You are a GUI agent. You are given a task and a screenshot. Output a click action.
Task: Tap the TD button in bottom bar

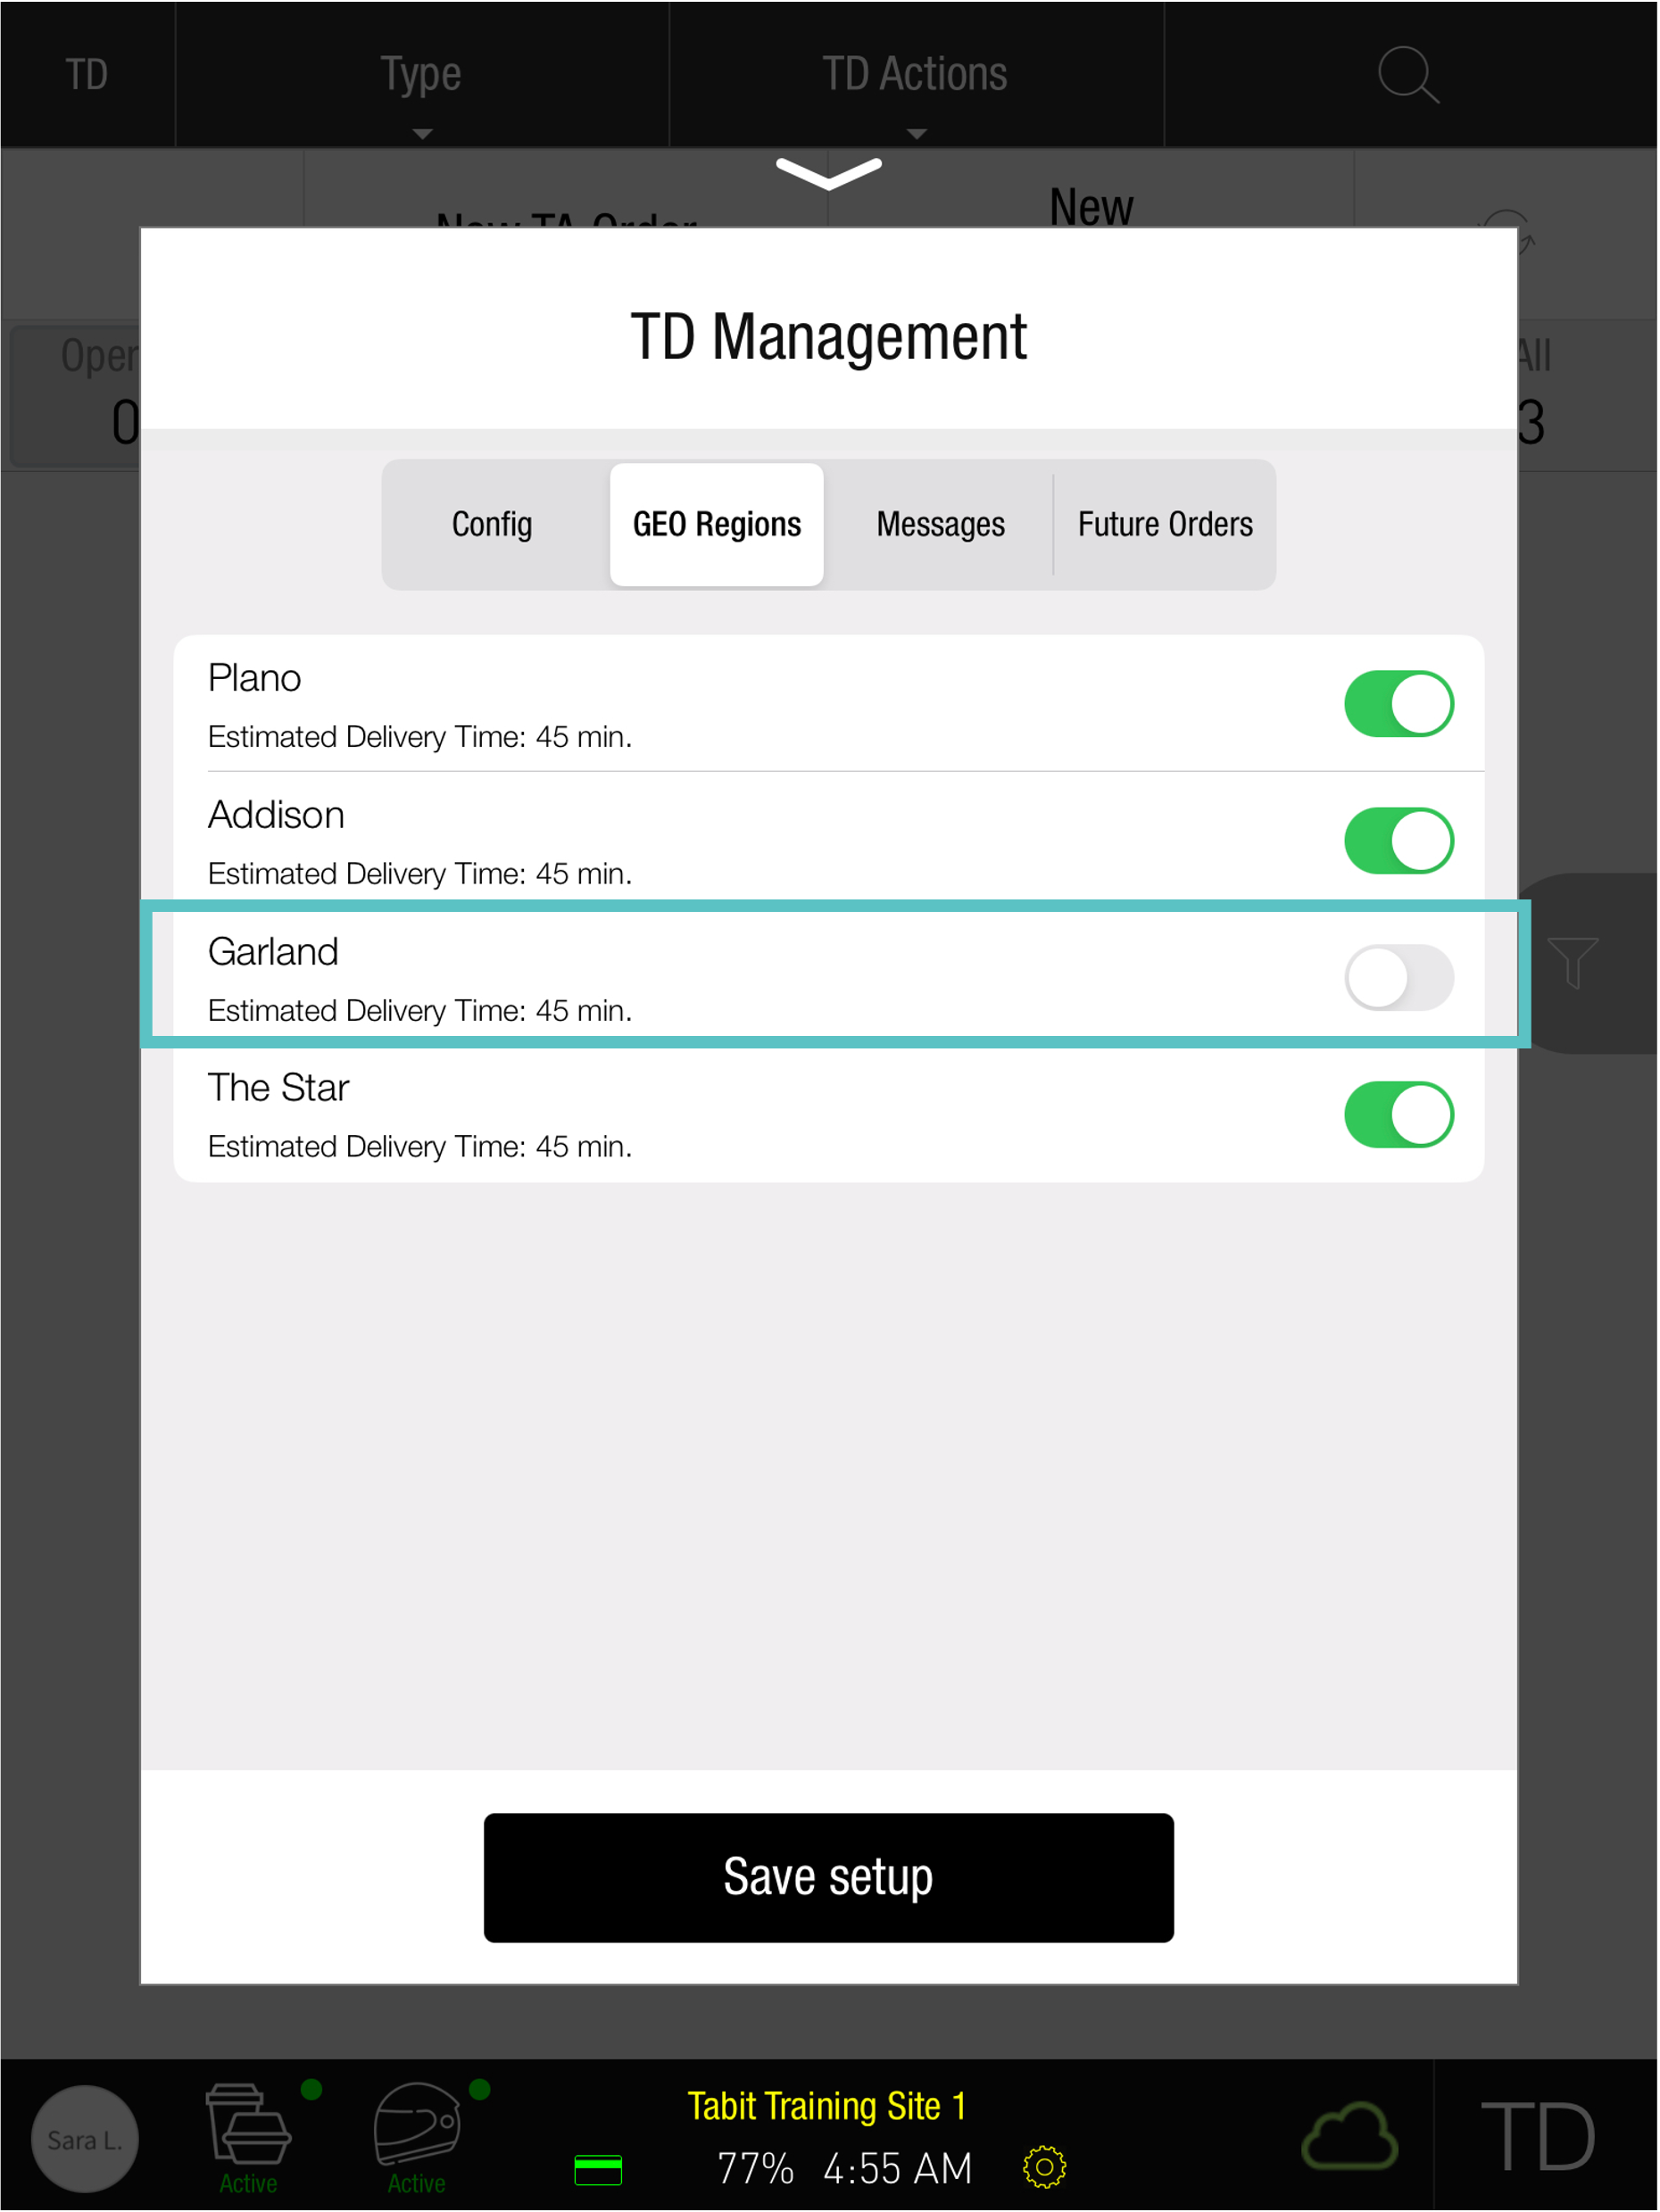point(1539,2137)
